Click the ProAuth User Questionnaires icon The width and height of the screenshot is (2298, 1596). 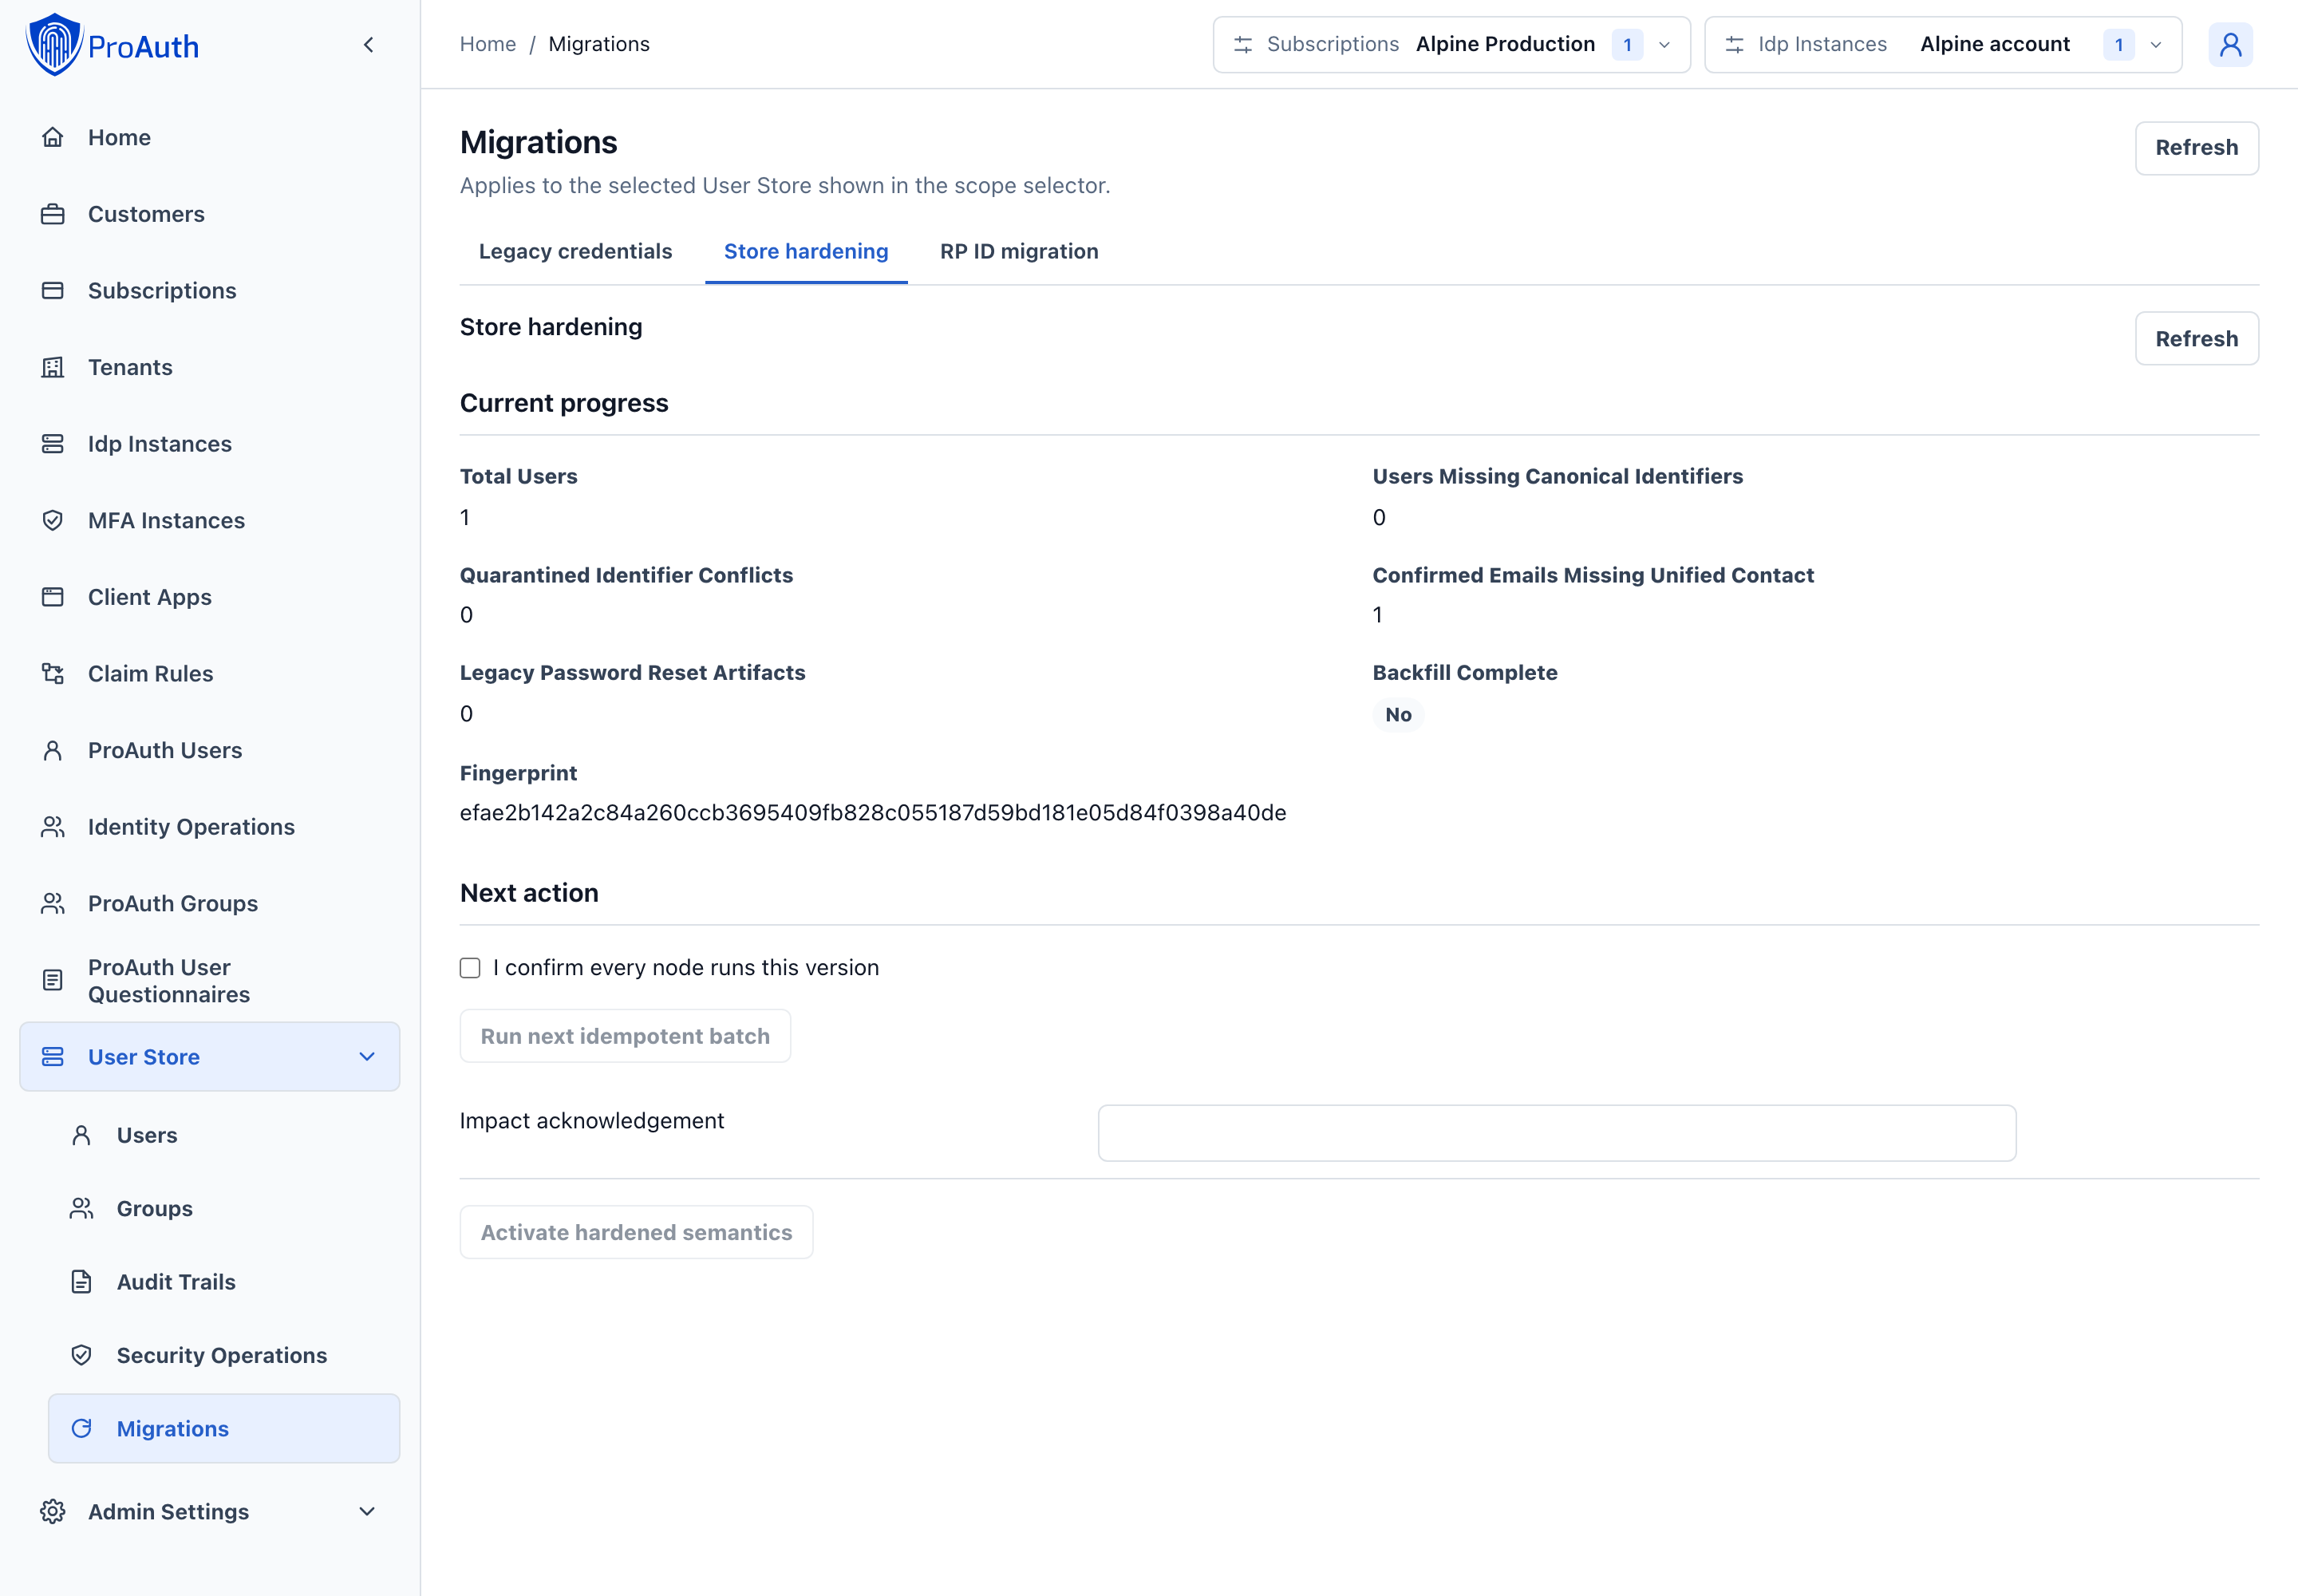[53, 980]
